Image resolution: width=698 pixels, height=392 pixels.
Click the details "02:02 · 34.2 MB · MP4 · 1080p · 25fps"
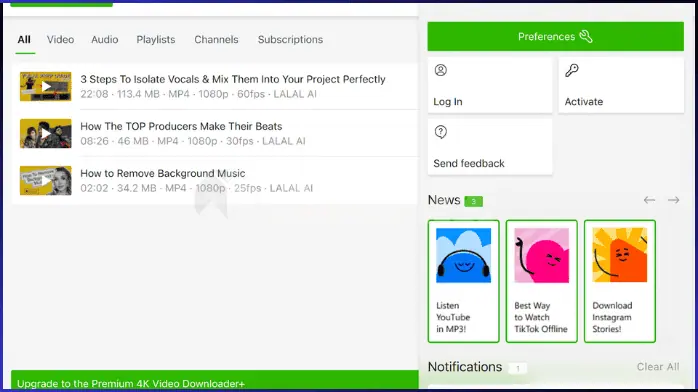(x=171, y=188)
